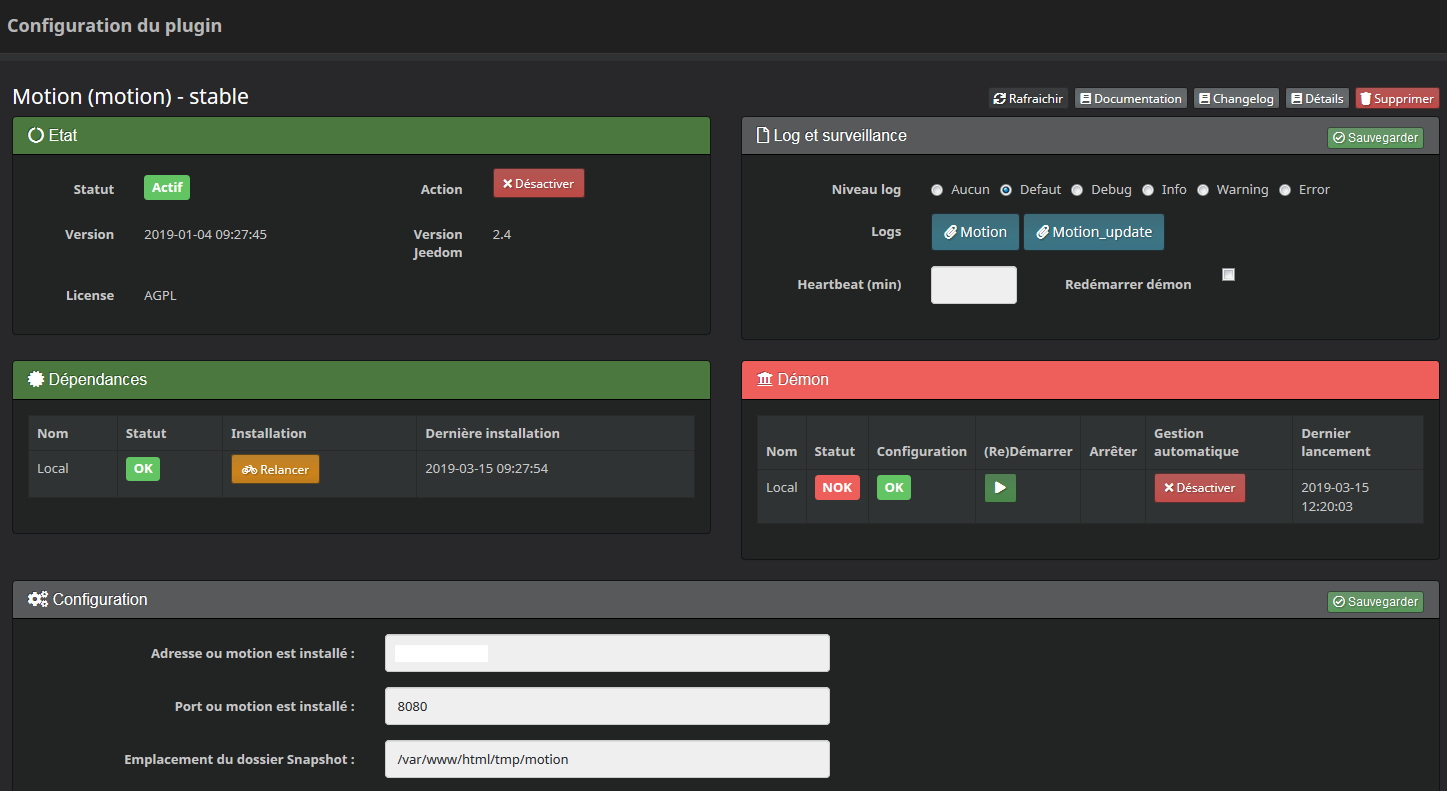1447x791 pixels.
Task: Click the Dernier lancement date value
Action: click(x=1335, y=497)
